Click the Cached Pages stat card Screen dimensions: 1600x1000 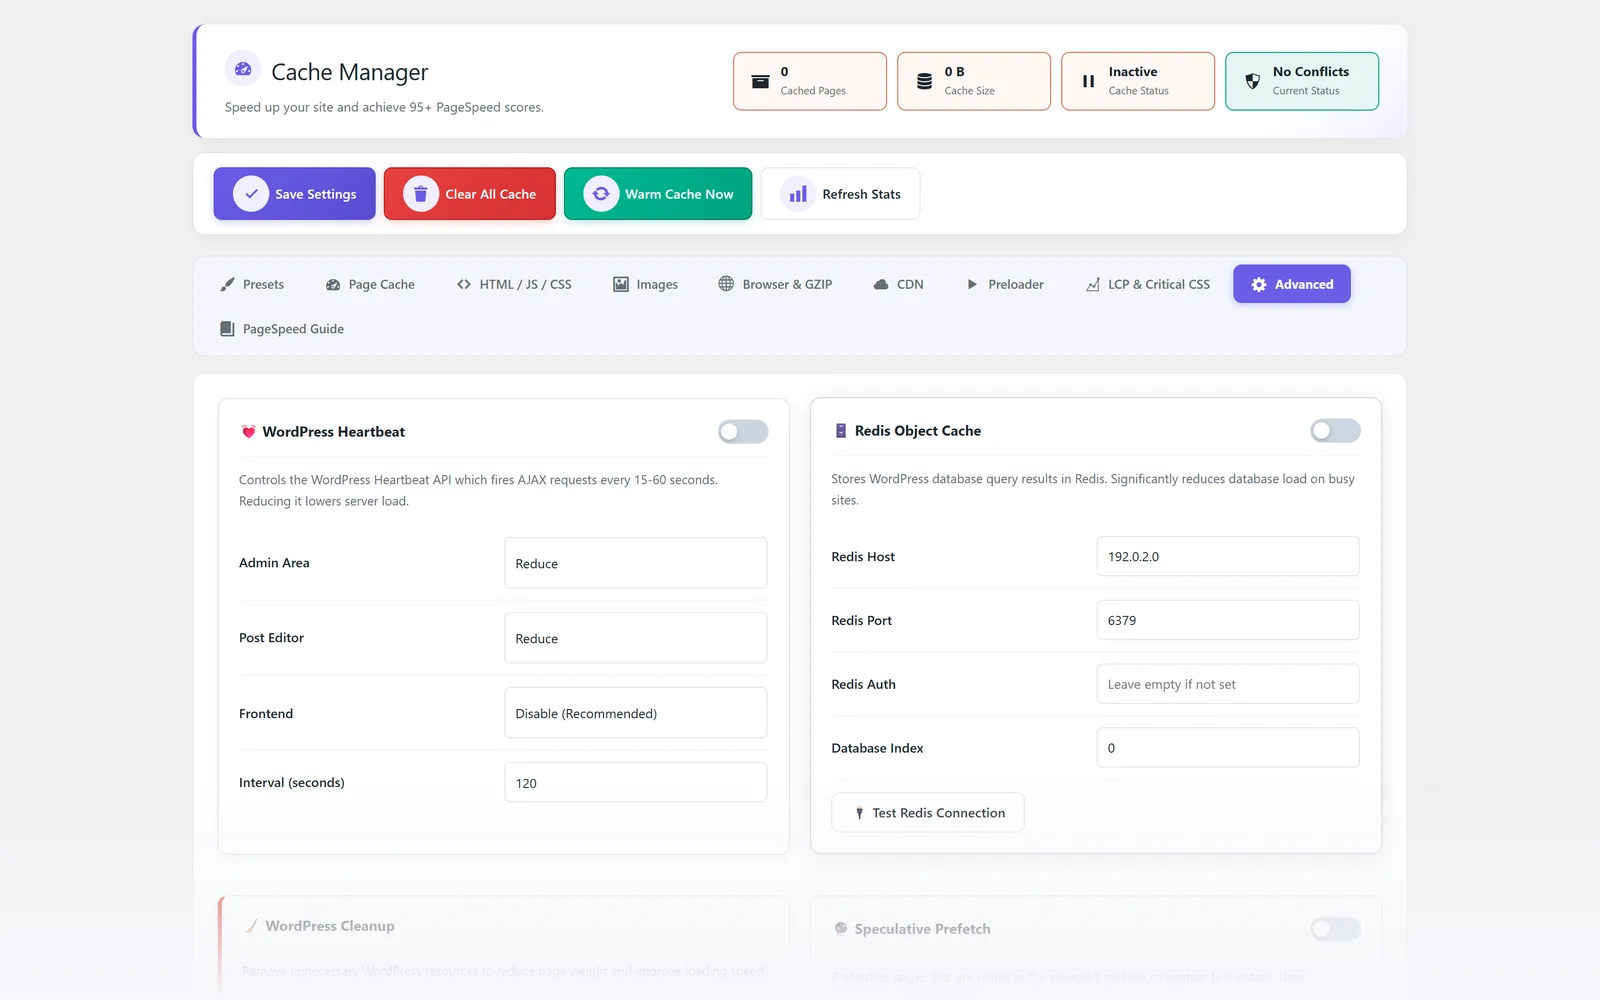[810, 81]
